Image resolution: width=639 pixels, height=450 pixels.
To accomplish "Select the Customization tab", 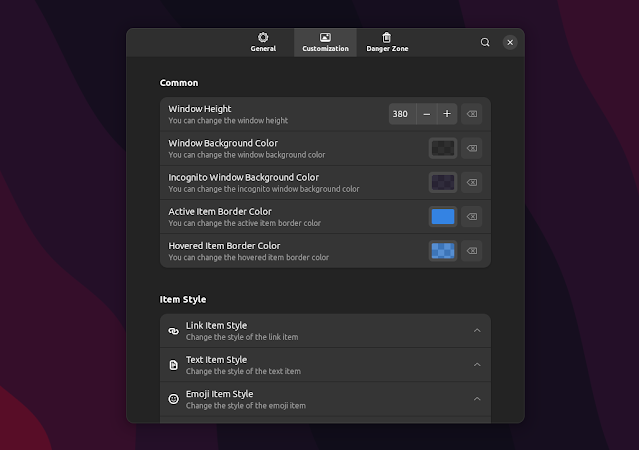I will click(x=325, y=42).
